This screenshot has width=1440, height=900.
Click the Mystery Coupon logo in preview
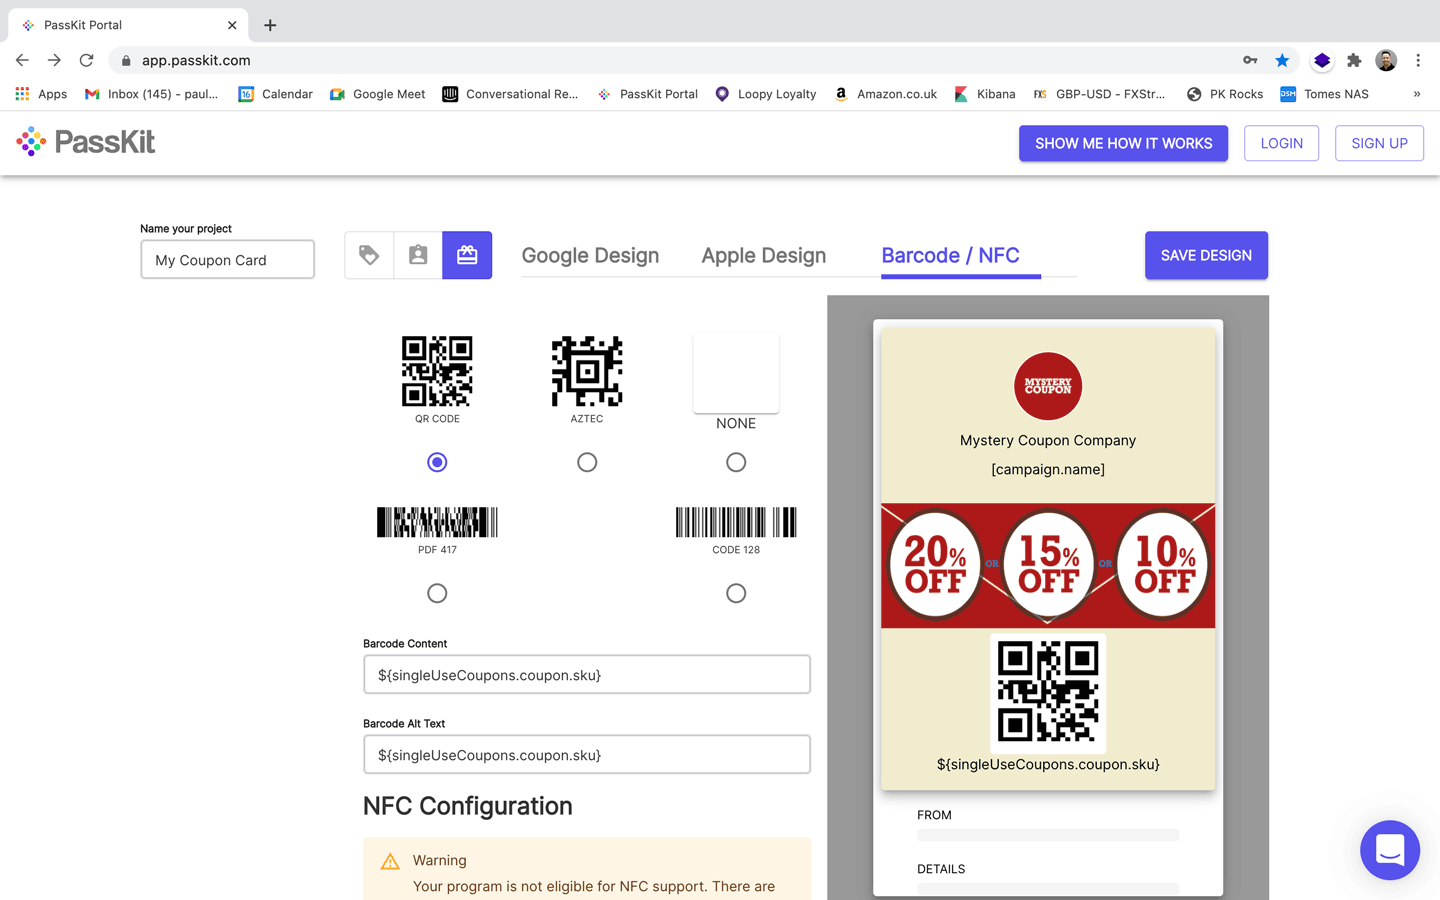pyautogui.click(x=1048, y=386)
